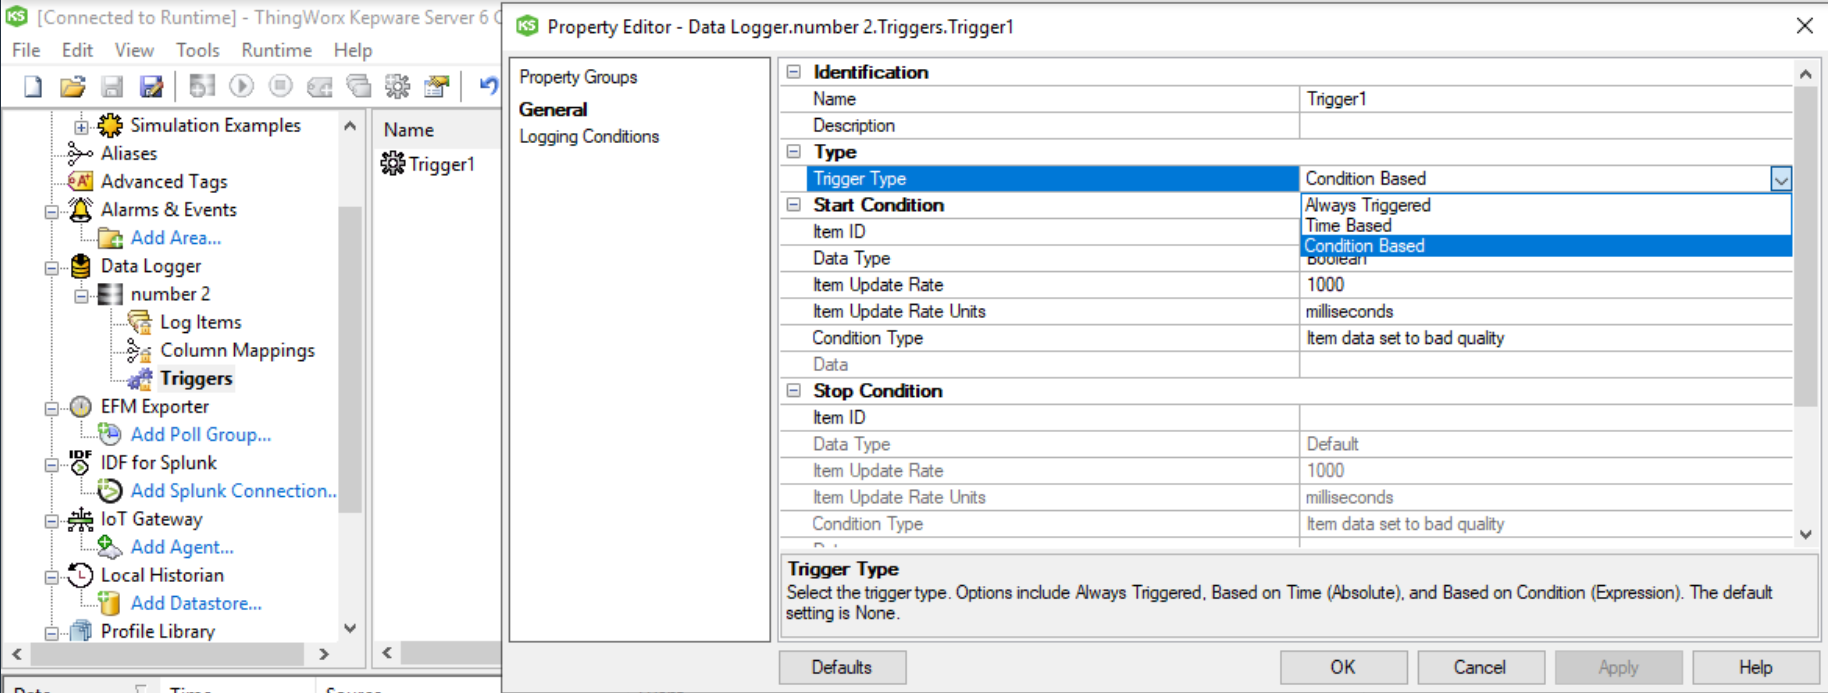1828x693 pixels.
Task: Open the Tools menu
Action: click(198, 50)
